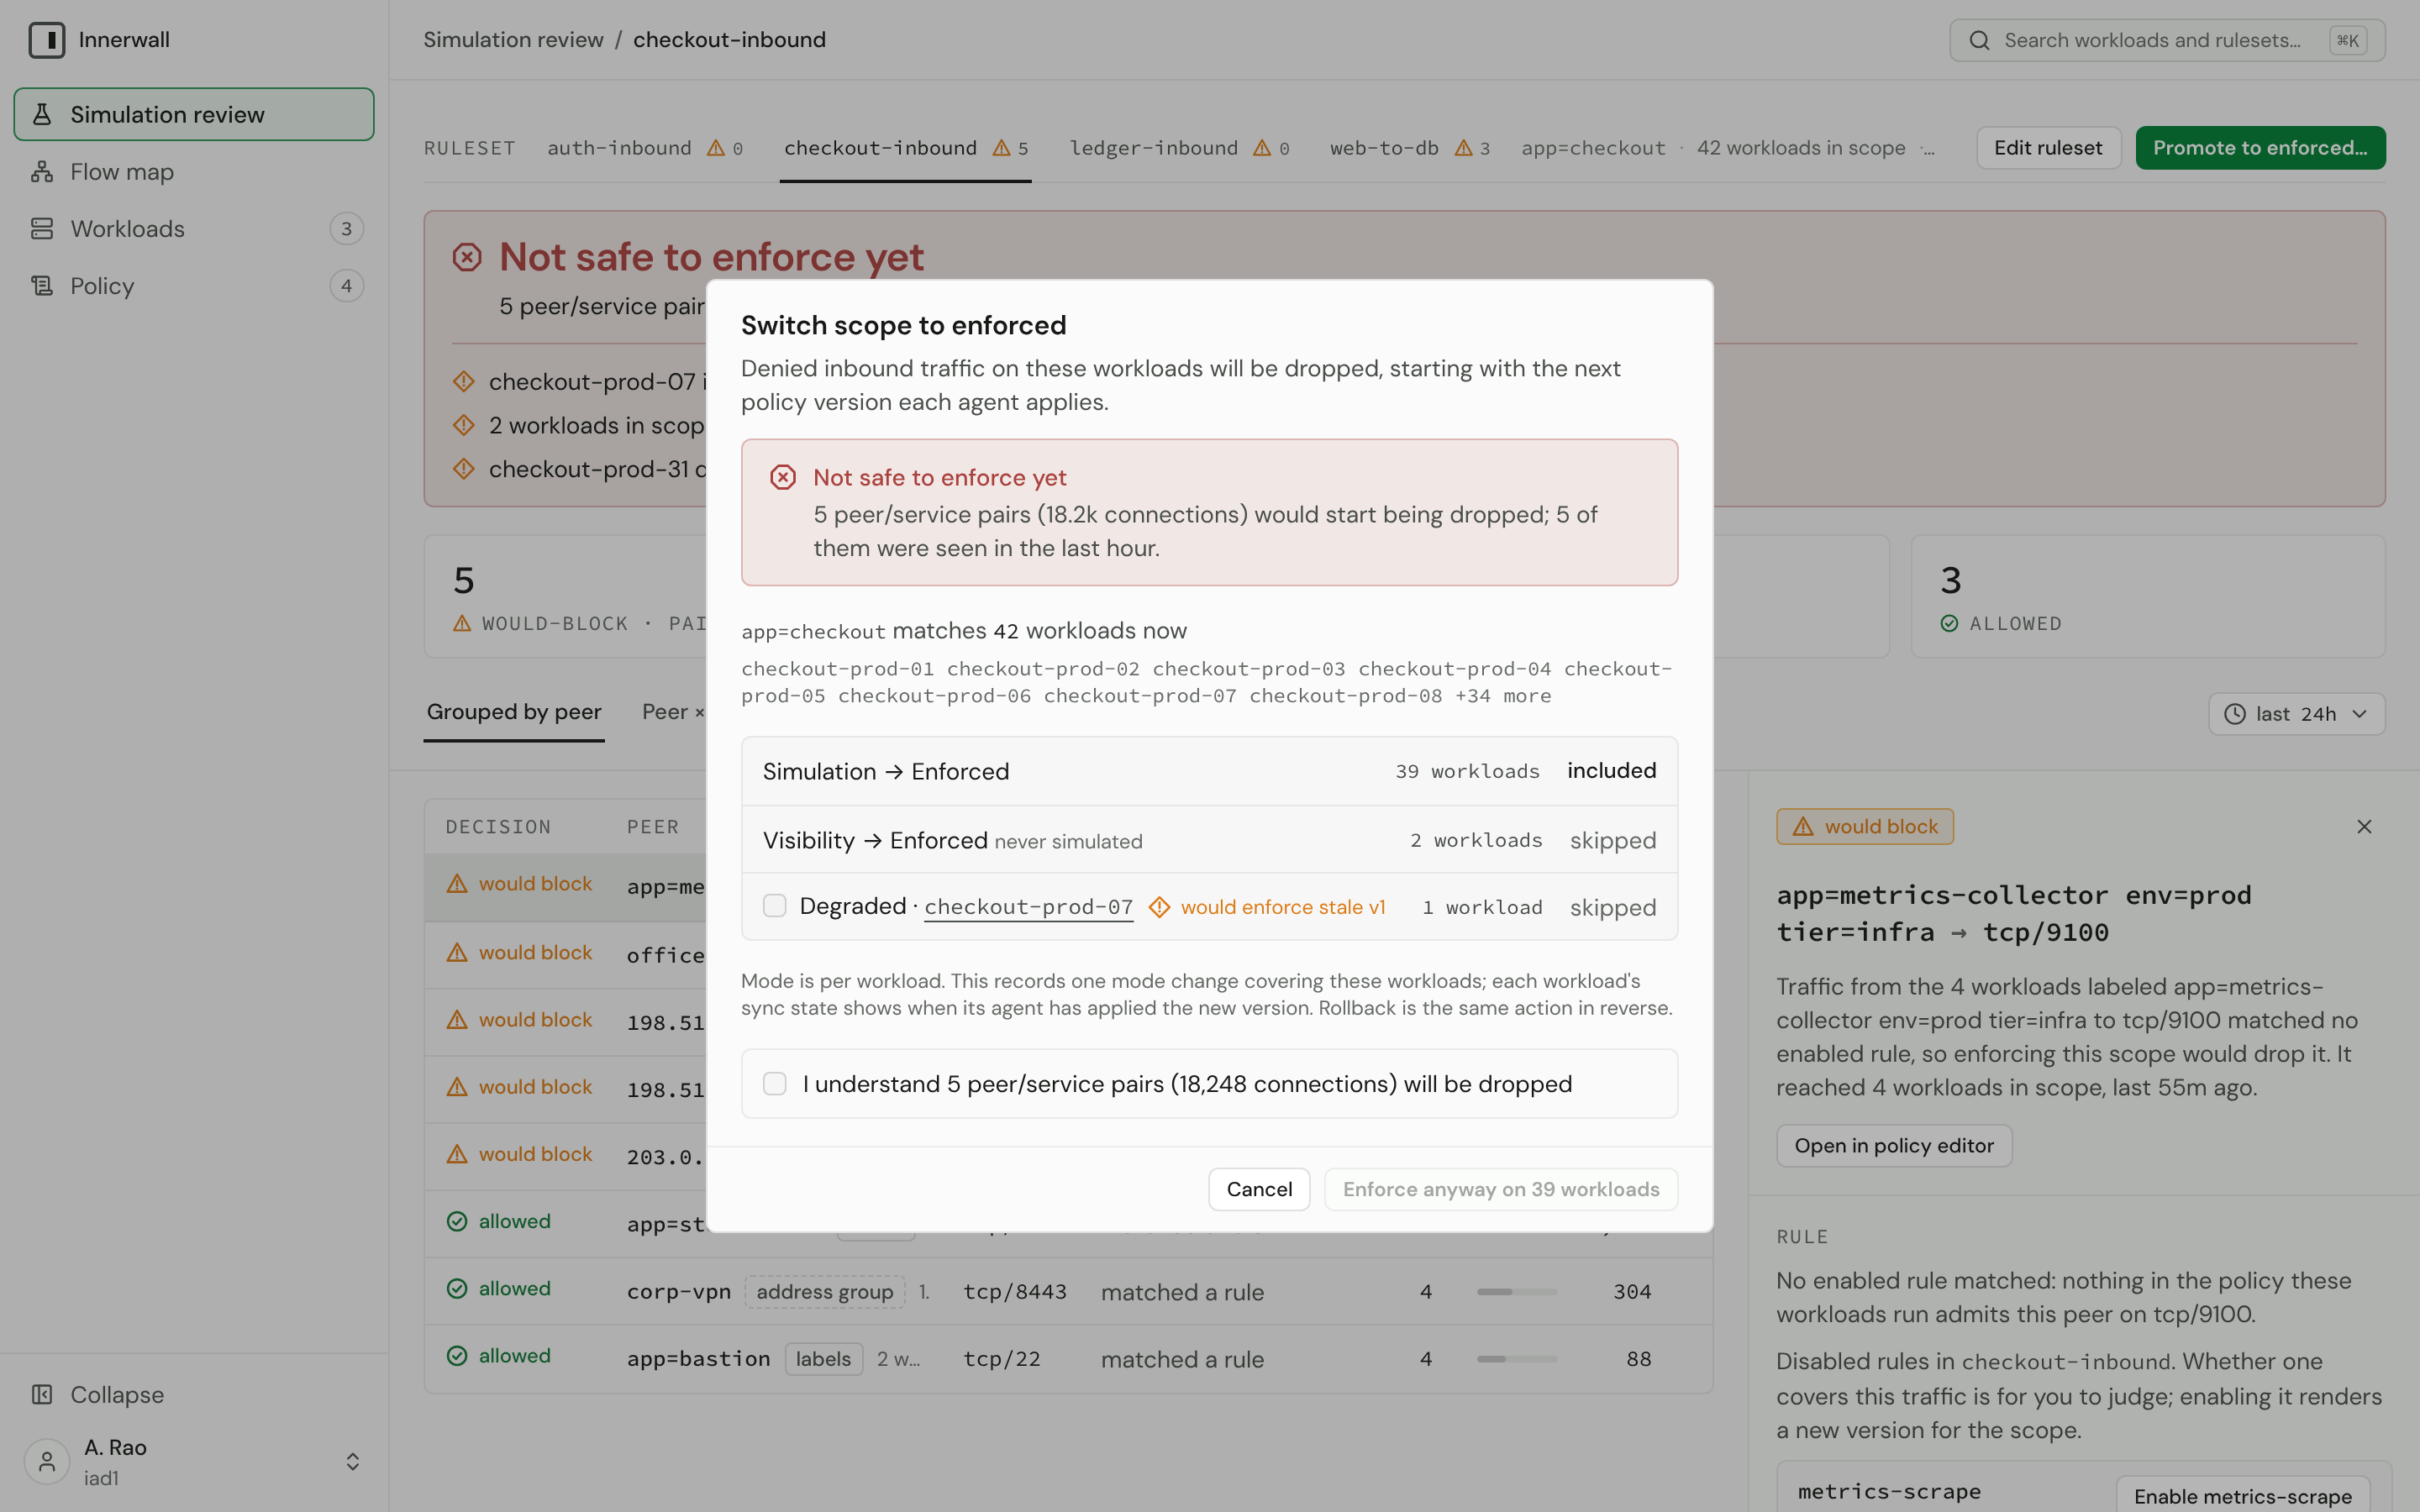The width and height of the screenshot is (2420, 1512).
Task: Open Policy section in sidebar
Action: click(x=194, y=286)
